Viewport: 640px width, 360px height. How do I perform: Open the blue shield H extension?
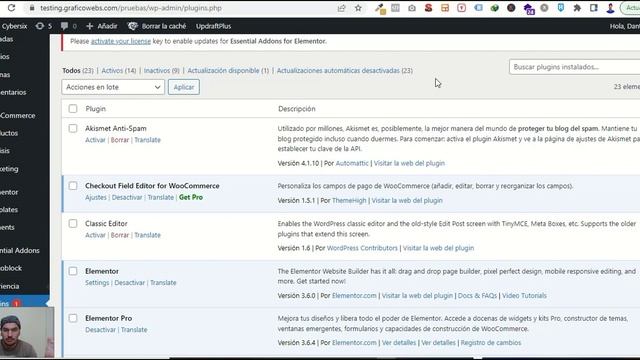point(561,8)
